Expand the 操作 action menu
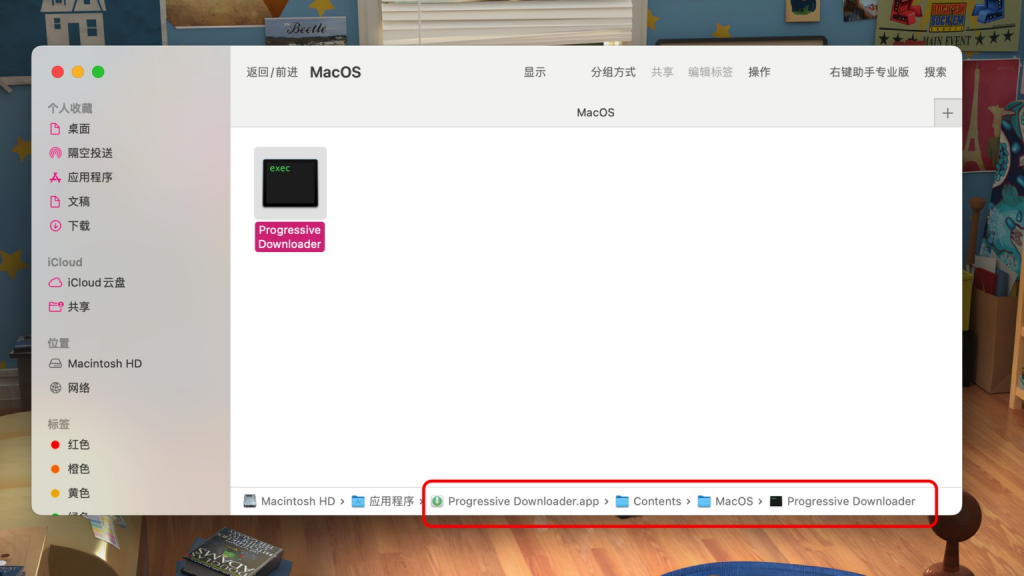 coord(759,72)
